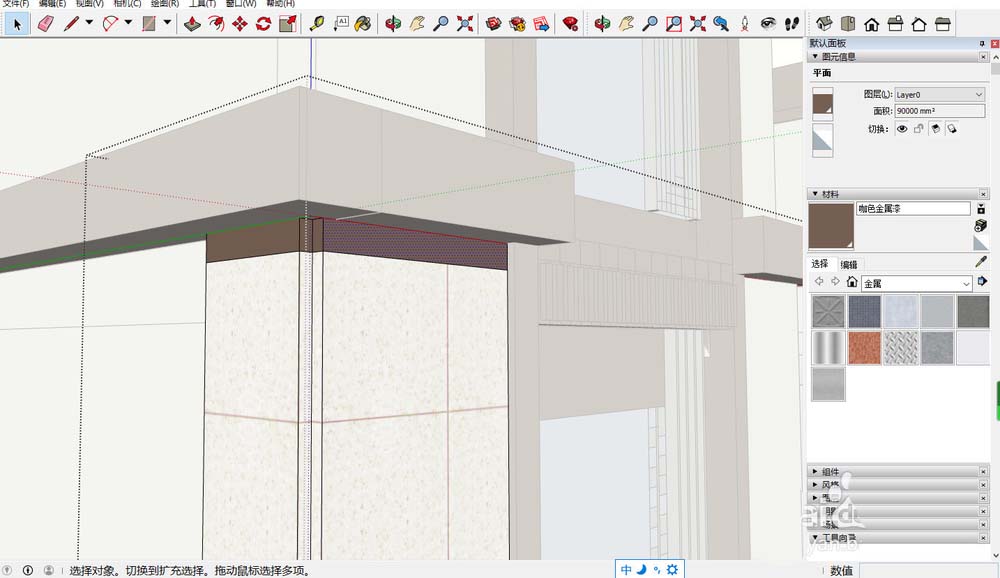Viewport: 1000px width, 578px height.
Task: Toggle receive shadows in Entity Info
Action: [x=936, y=129]
